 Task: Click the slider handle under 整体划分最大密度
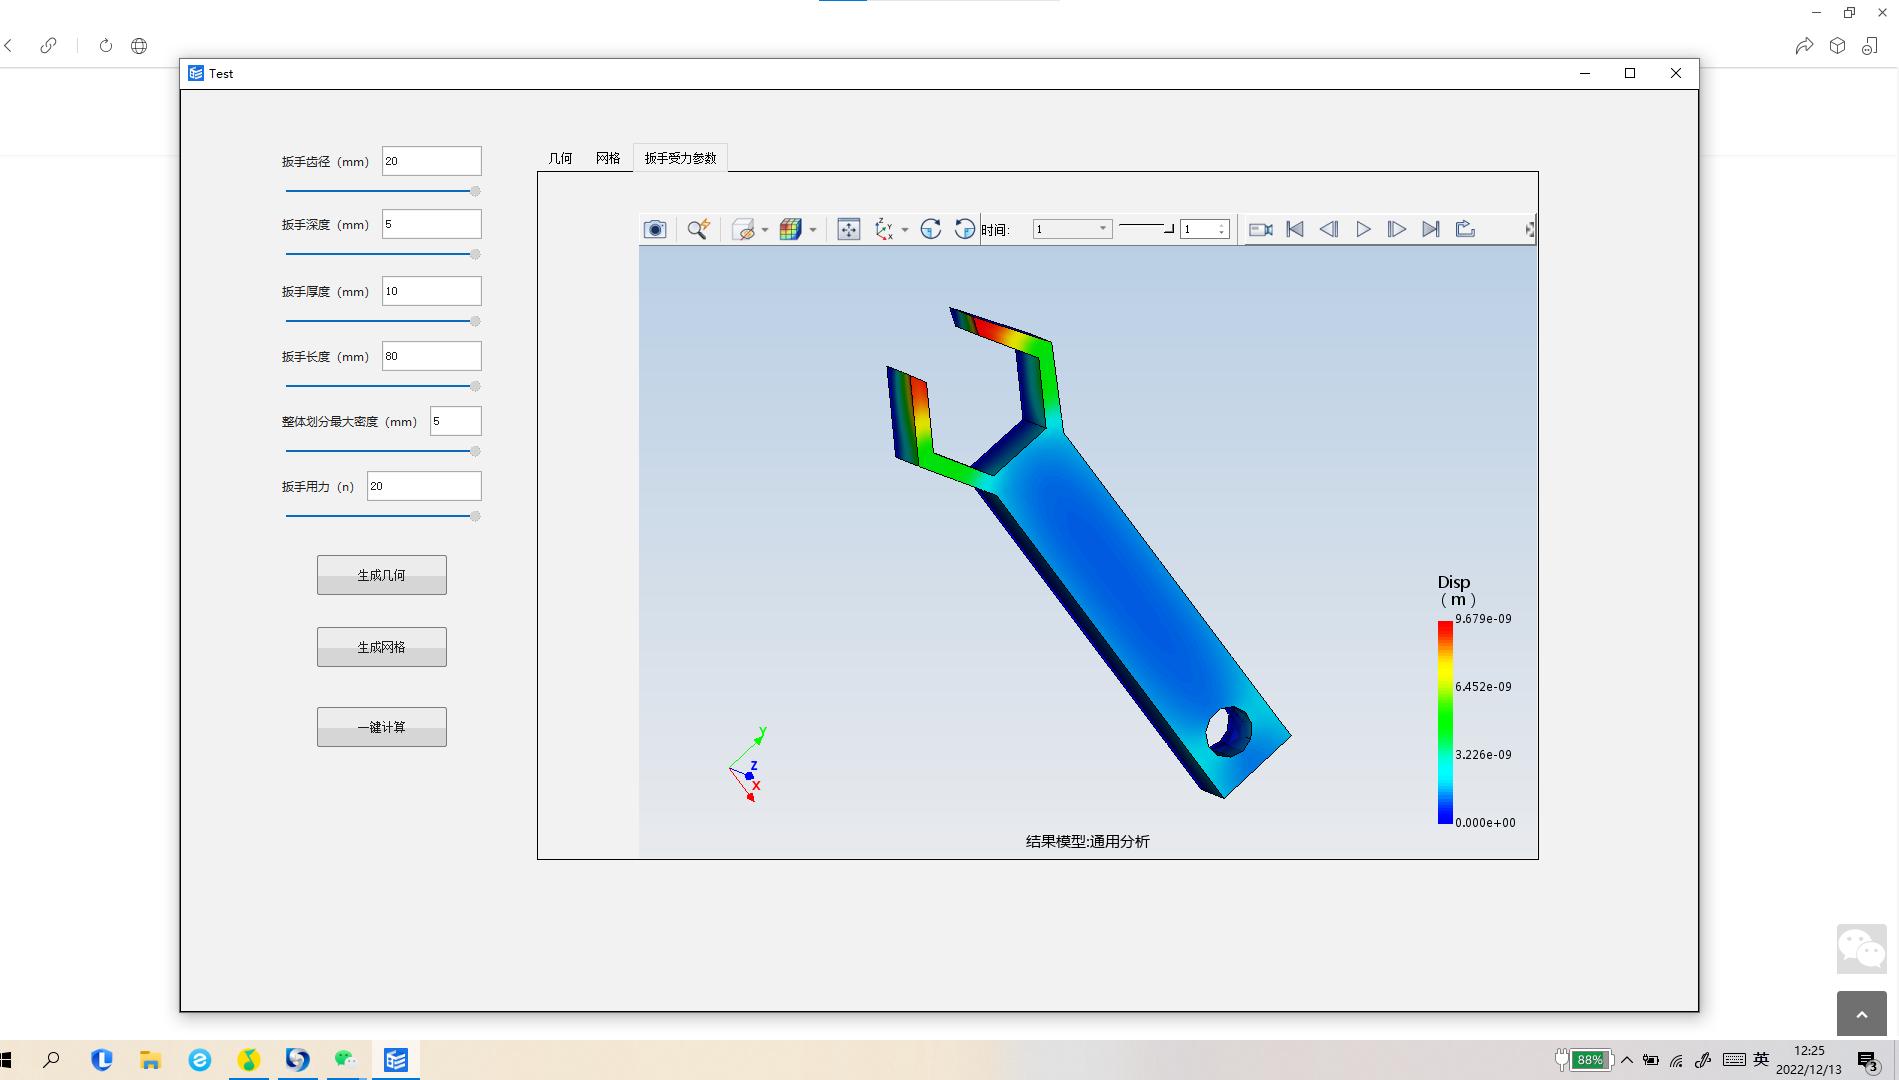475,451
